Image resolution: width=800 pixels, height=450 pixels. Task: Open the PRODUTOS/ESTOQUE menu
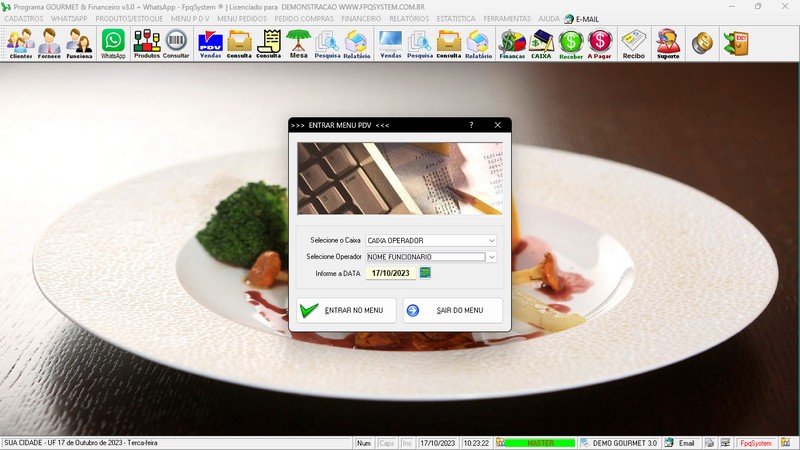click(x=129, y=19)
